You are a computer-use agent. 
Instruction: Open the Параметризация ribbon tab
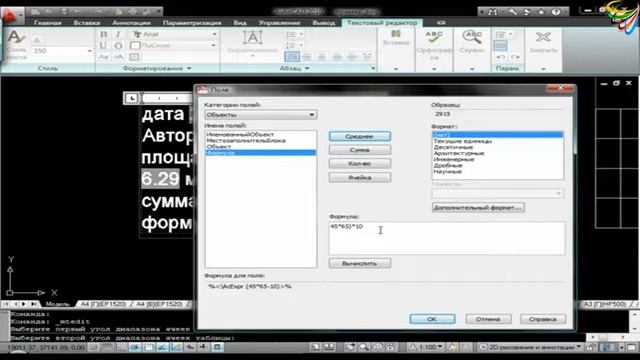(x=192, y=23)
